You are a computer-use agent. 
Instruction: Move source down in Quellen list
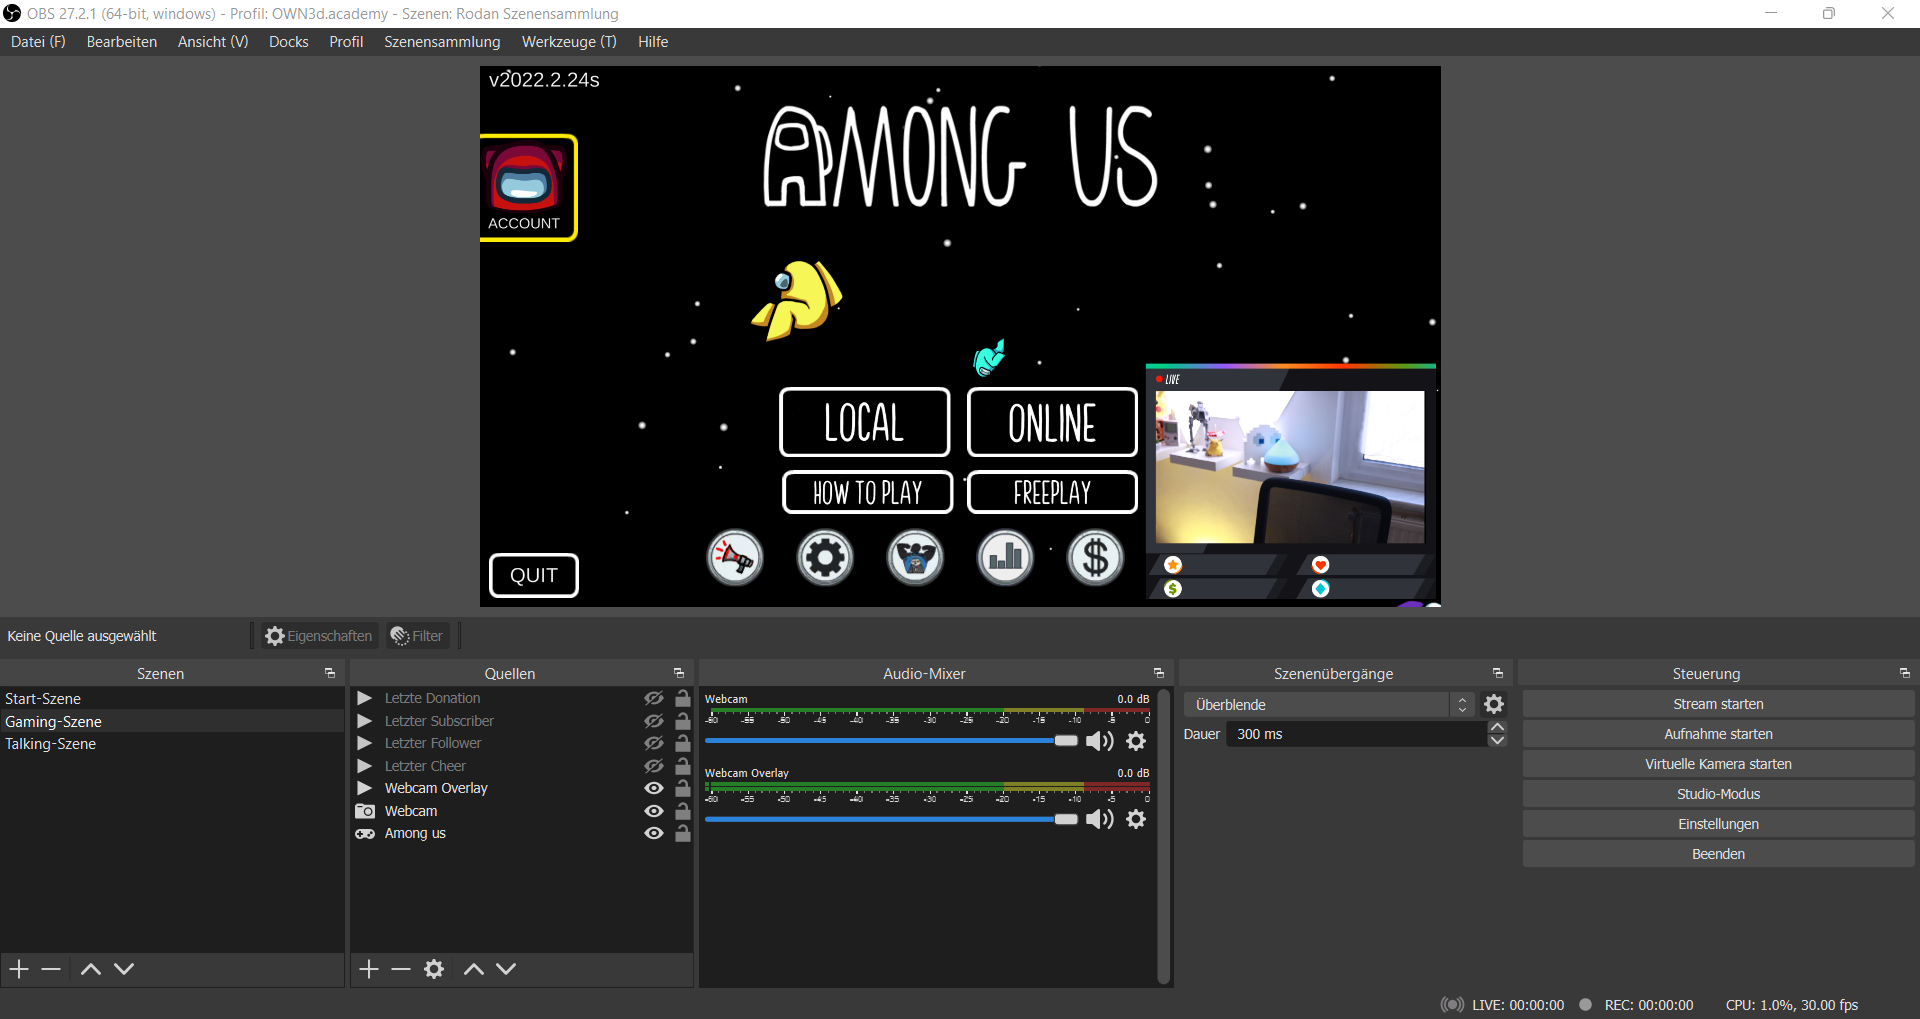tap(507, 969)
